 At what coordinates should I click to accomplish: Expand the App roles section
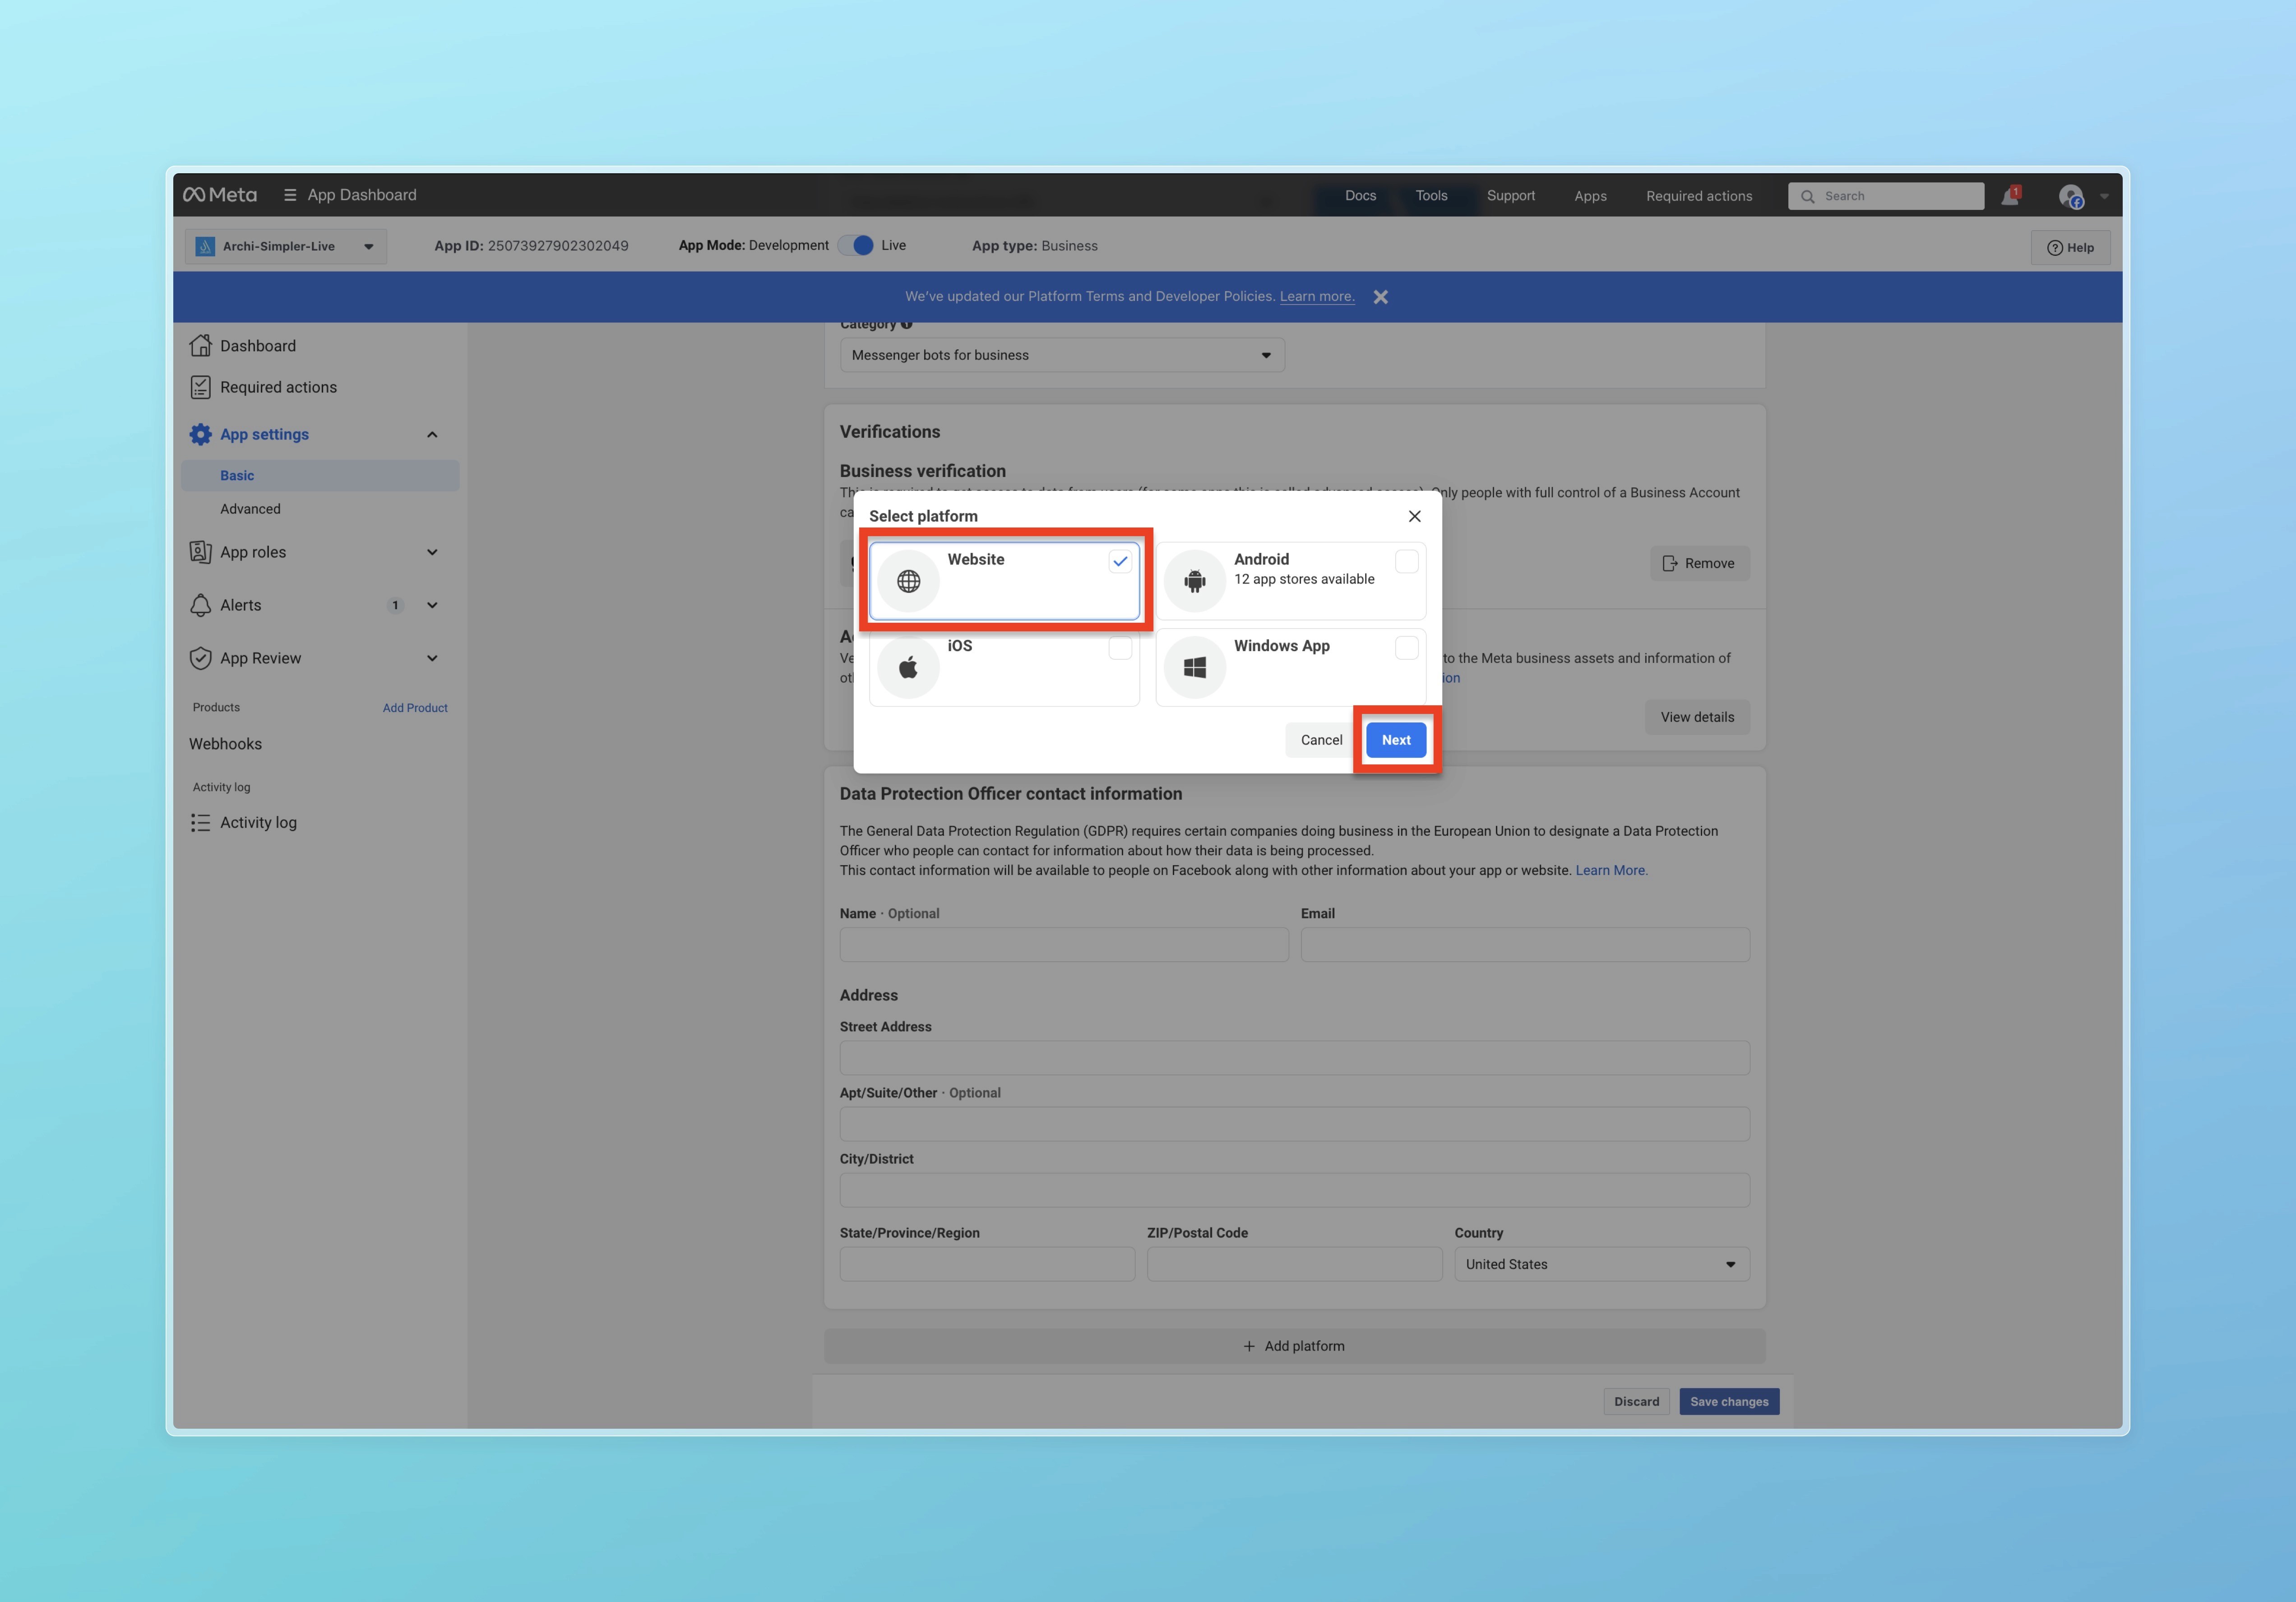(x=432, y=552)
